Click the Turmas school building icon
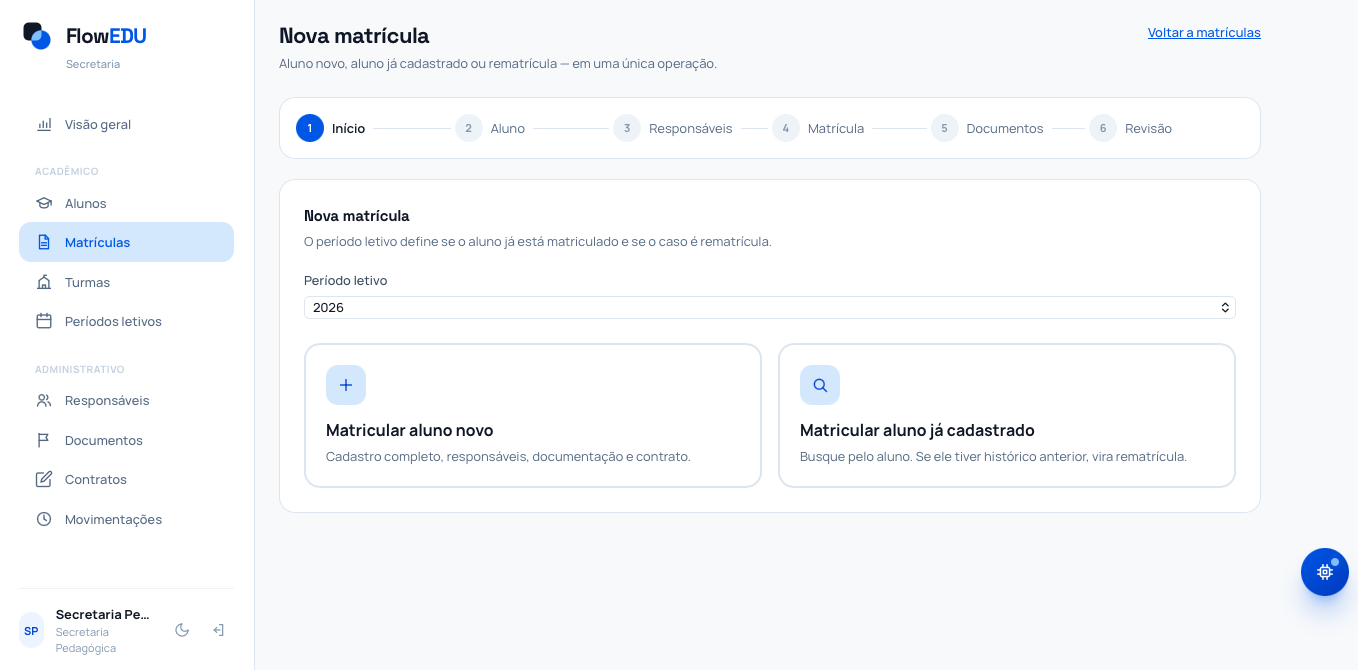 [44, 282]
